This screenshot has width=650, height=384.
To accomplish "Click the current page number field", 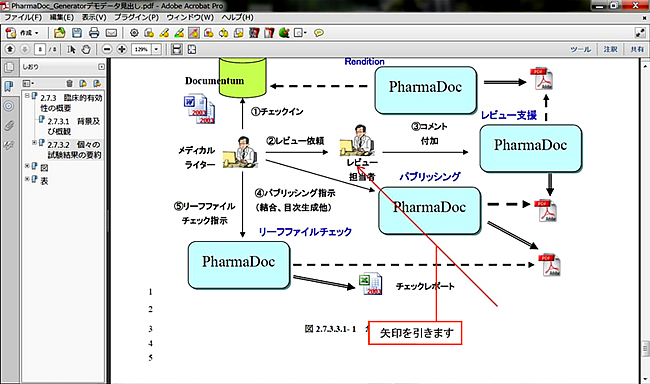I will pos(40,49).
